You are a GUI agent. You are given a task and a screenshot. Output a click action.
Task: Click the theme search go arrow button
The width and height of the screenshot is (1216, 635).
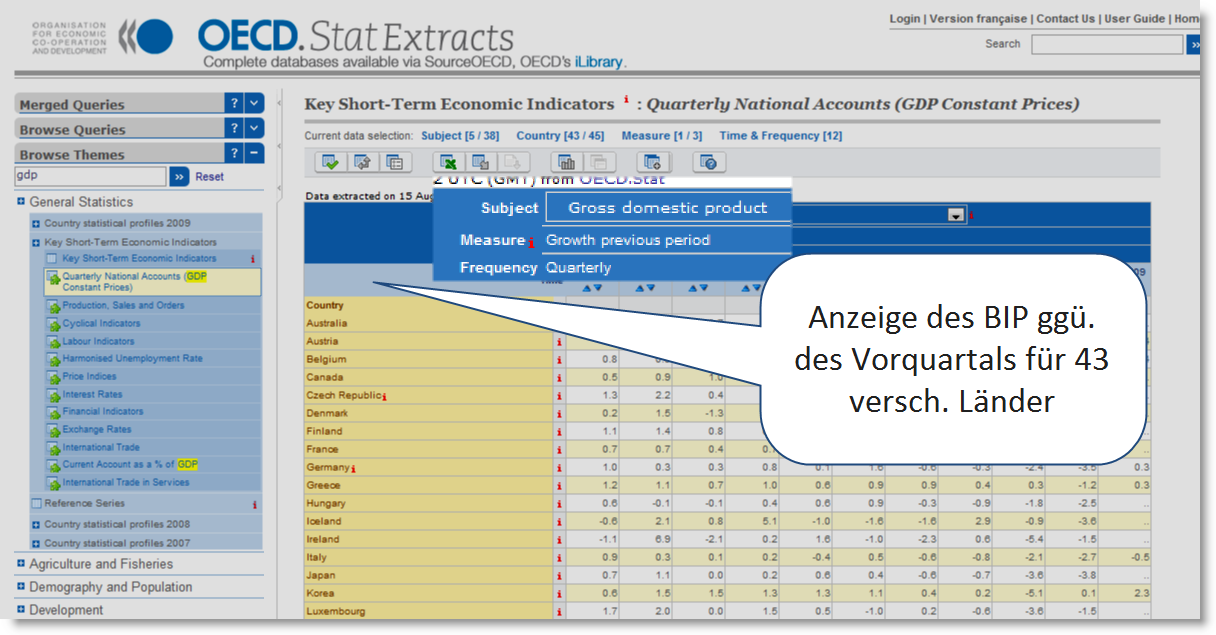point(179,177)
